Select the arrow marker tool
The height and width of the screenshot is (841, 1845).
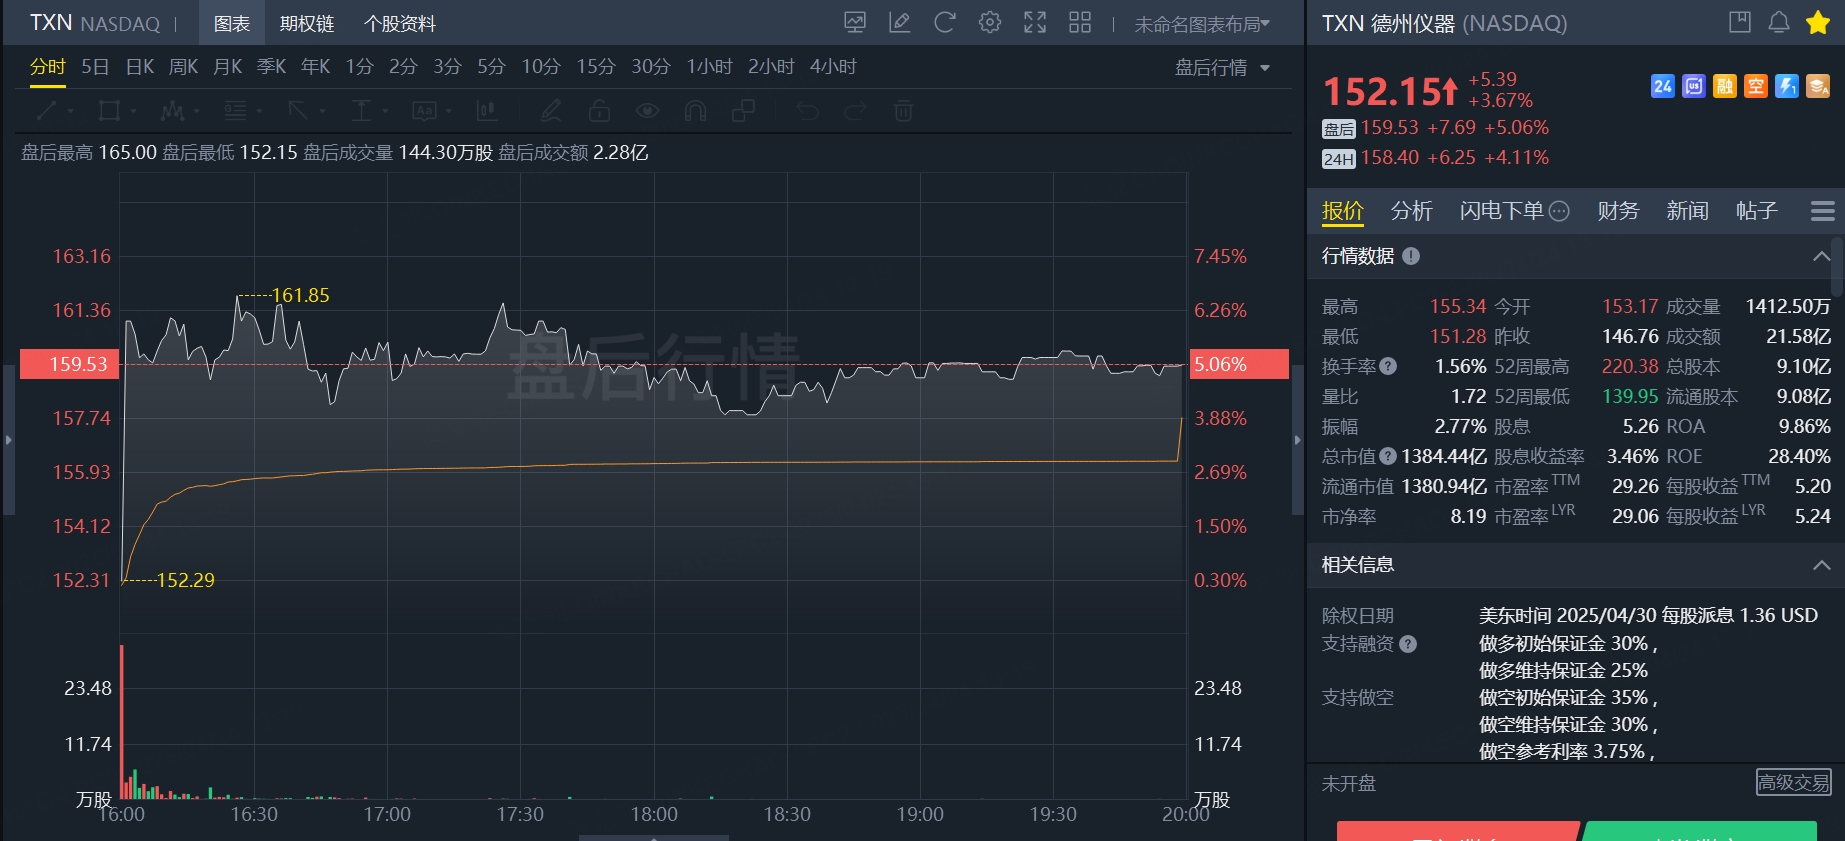(x=298, y=110)
